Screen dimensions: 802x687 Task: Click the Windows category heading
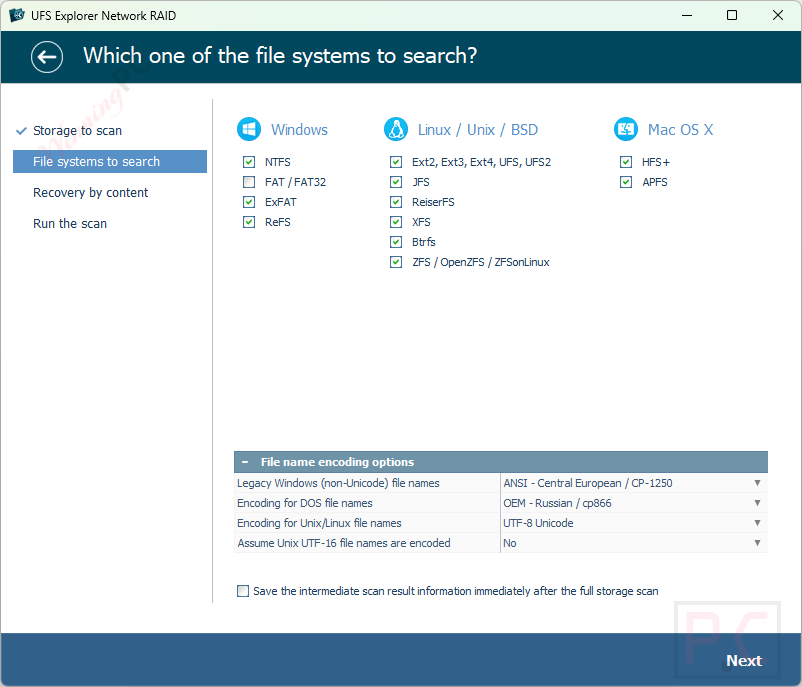pyautogui.click(x=299, y=130)
